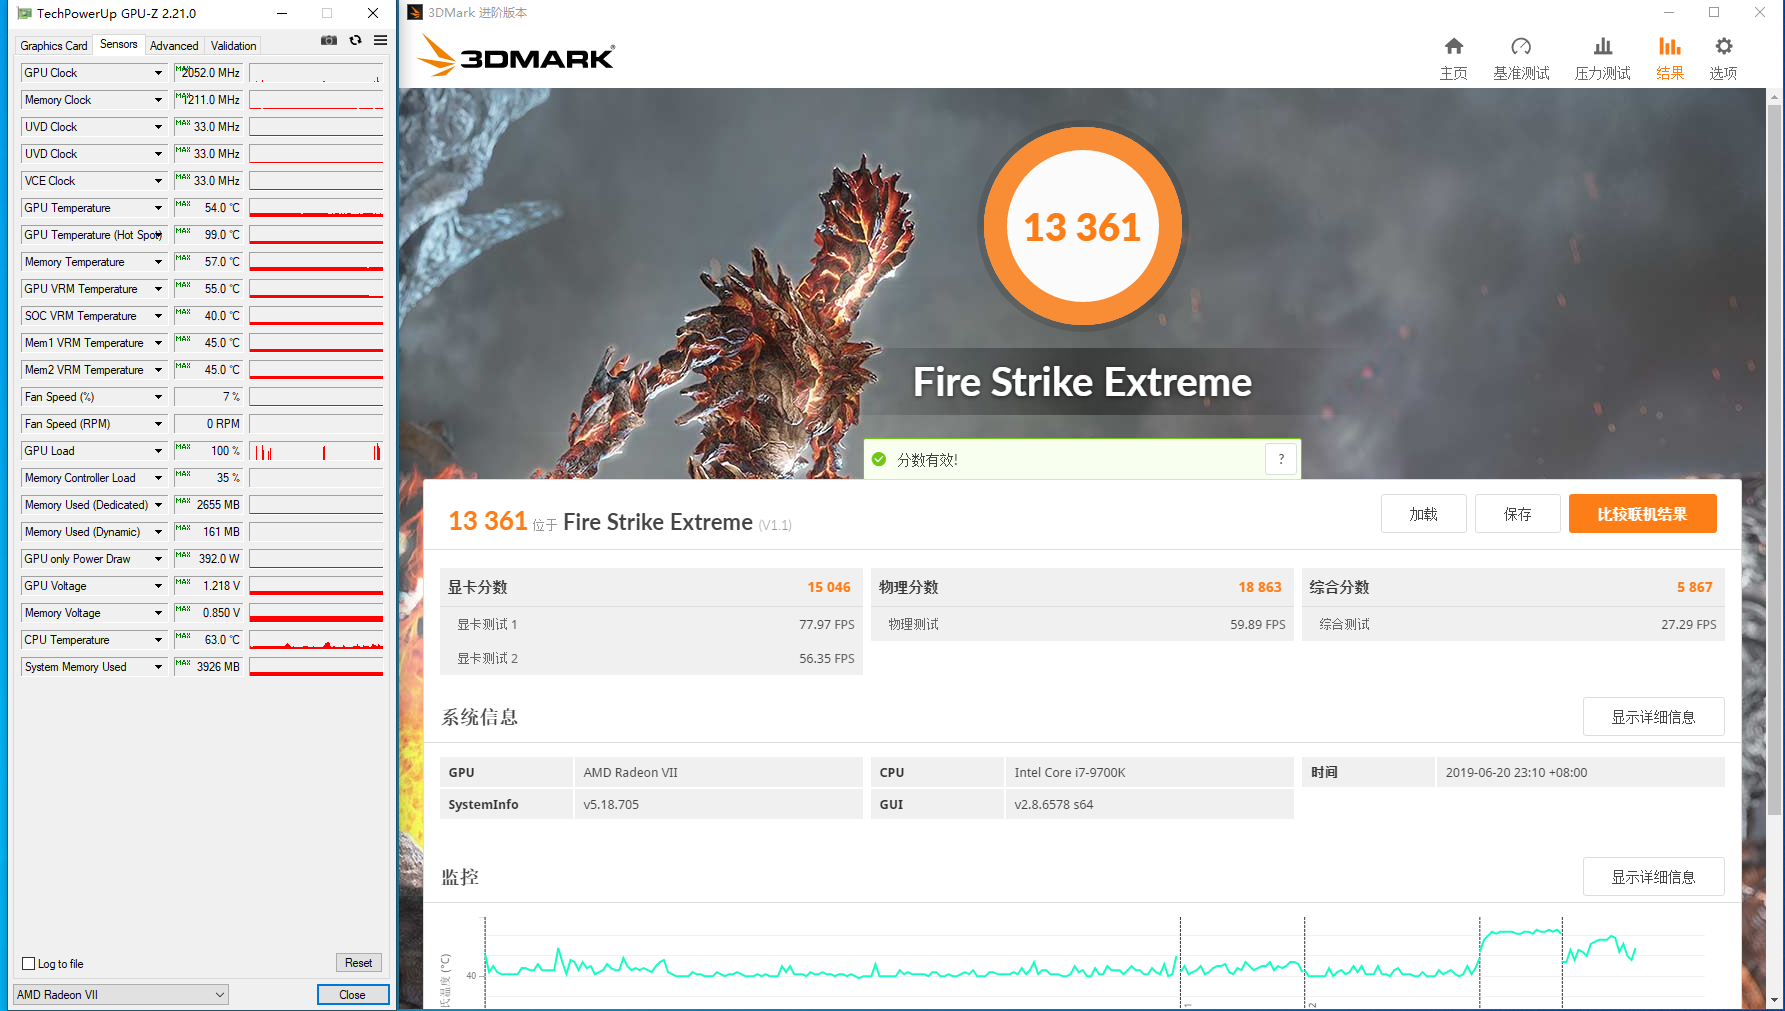
Task: Click the 基准测试 navigation label
Action: pyautogui.click(x=1521, y=73)
